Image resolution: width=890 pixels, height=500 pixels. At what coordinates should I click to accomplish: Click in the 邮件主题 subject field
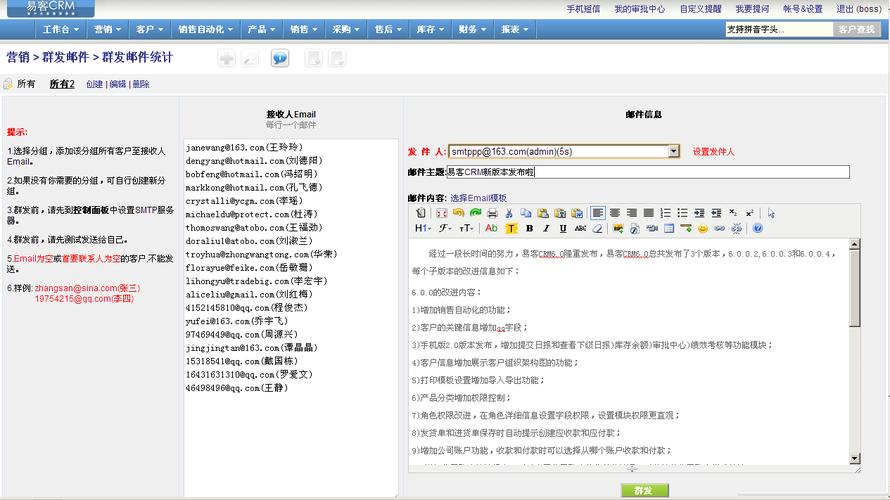click(648, 172)
